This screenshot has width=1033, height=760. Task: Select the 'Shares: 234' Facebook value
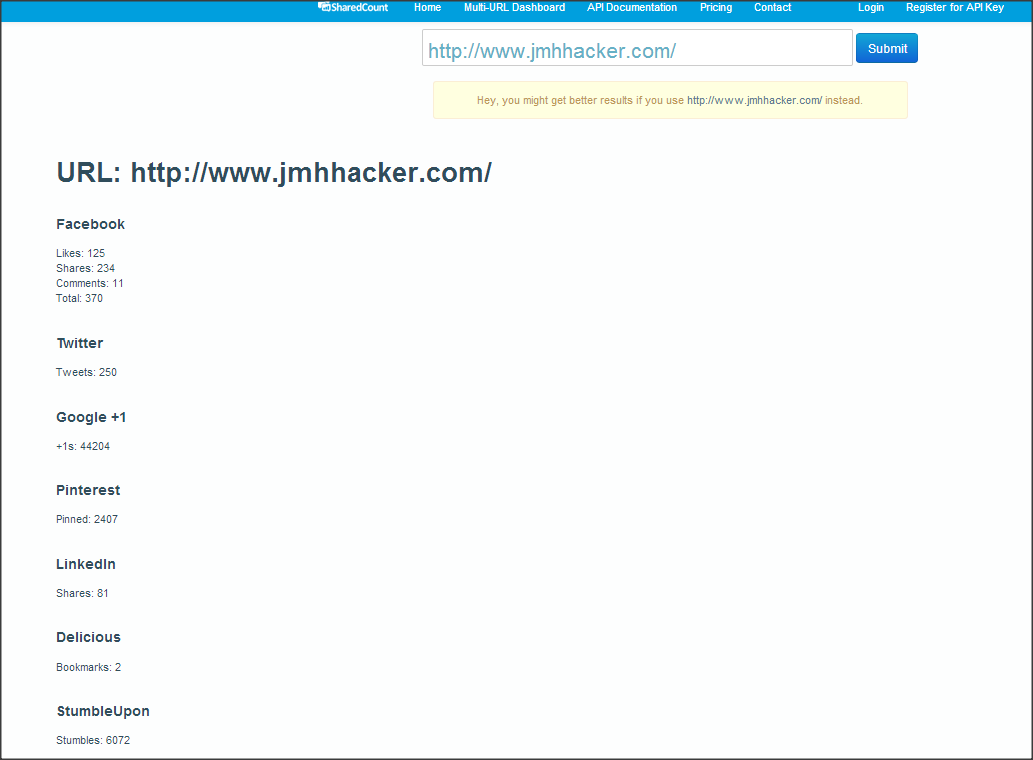click(x=85, y=268)
